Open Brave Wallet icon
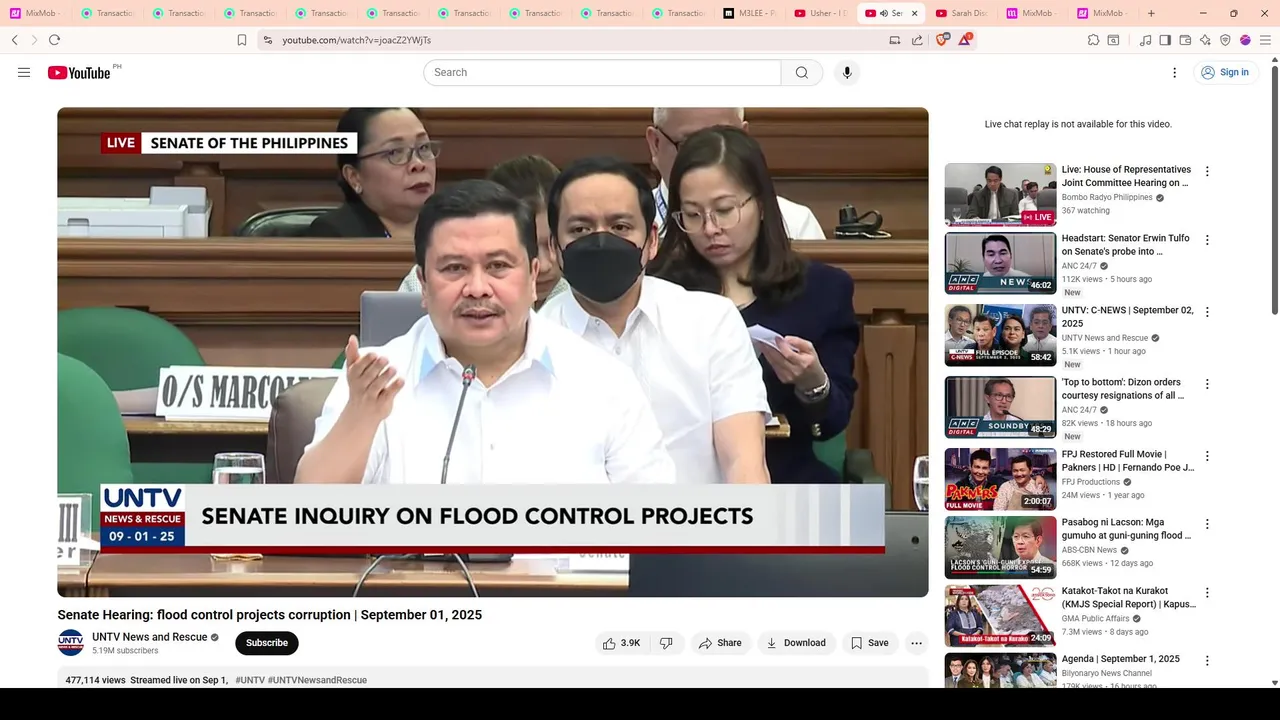 click(1185, 40)
